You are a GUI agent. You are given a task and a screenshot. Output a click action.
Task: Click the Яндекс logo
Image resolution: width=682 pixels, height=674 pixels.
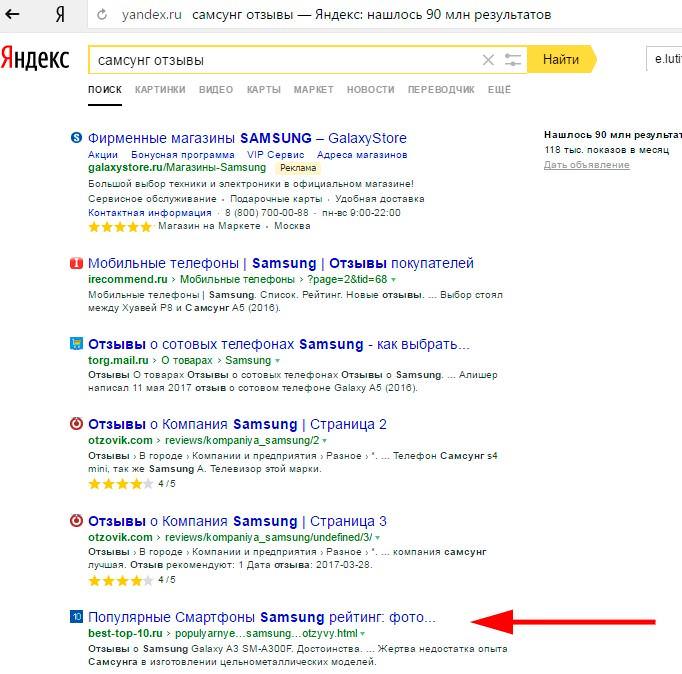(x=35, y=58)
